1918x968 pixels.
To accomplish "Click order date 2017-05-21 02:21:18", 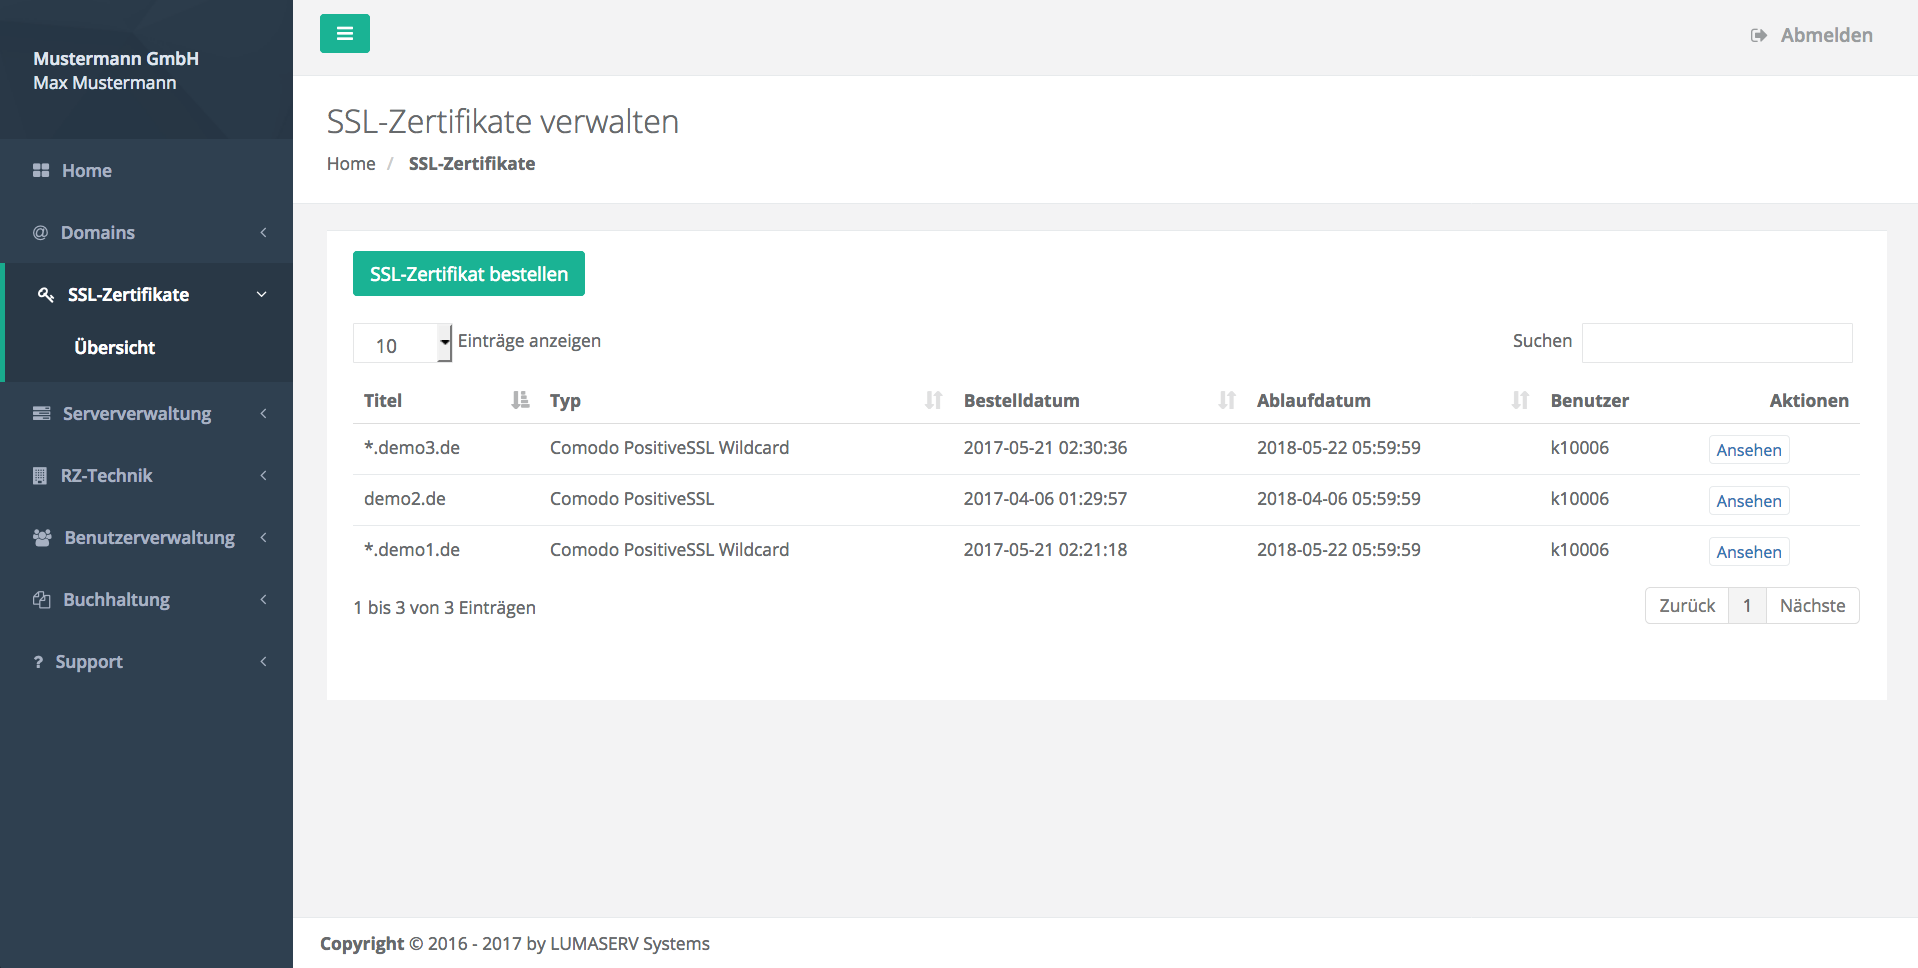I will (x=1045, y=550).
